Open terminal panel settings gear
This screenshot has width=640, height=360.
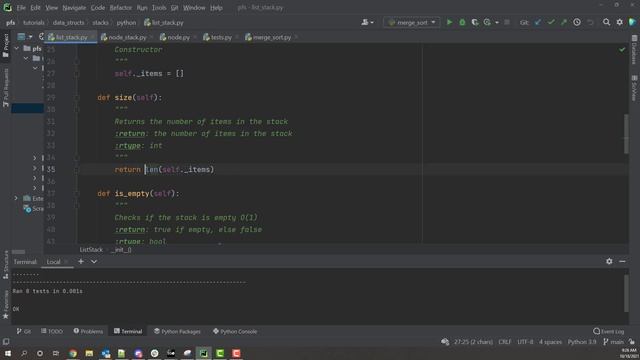pos(609,261)
